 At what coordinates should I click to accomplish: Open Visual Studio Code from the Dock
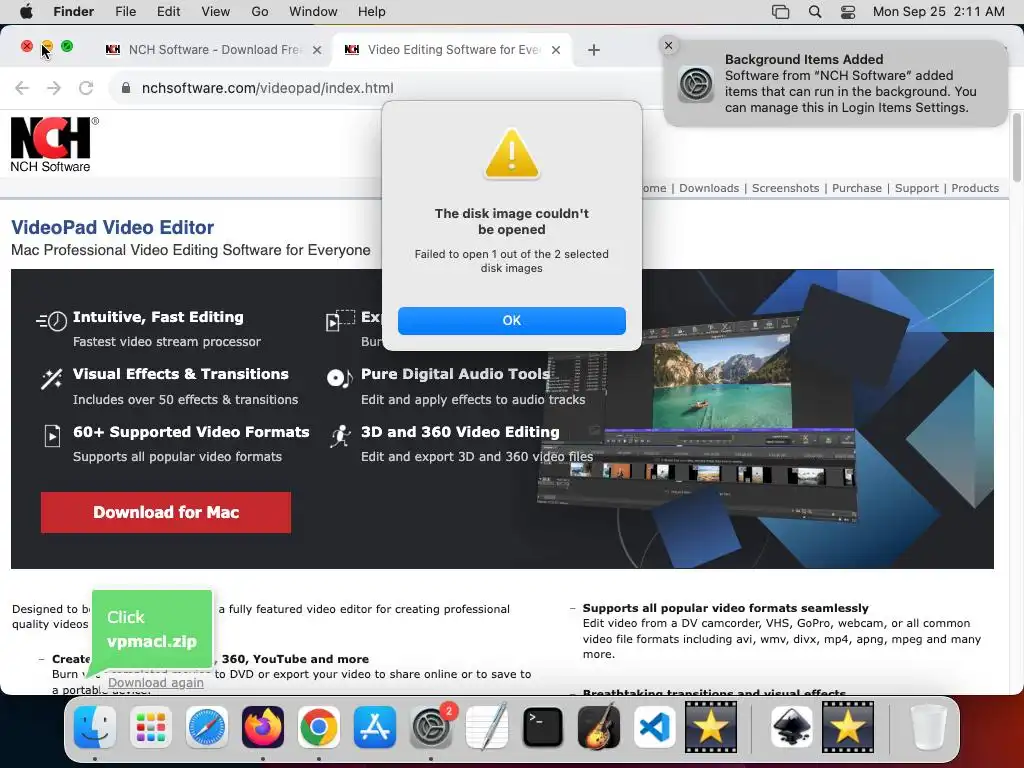click(654, 727)
